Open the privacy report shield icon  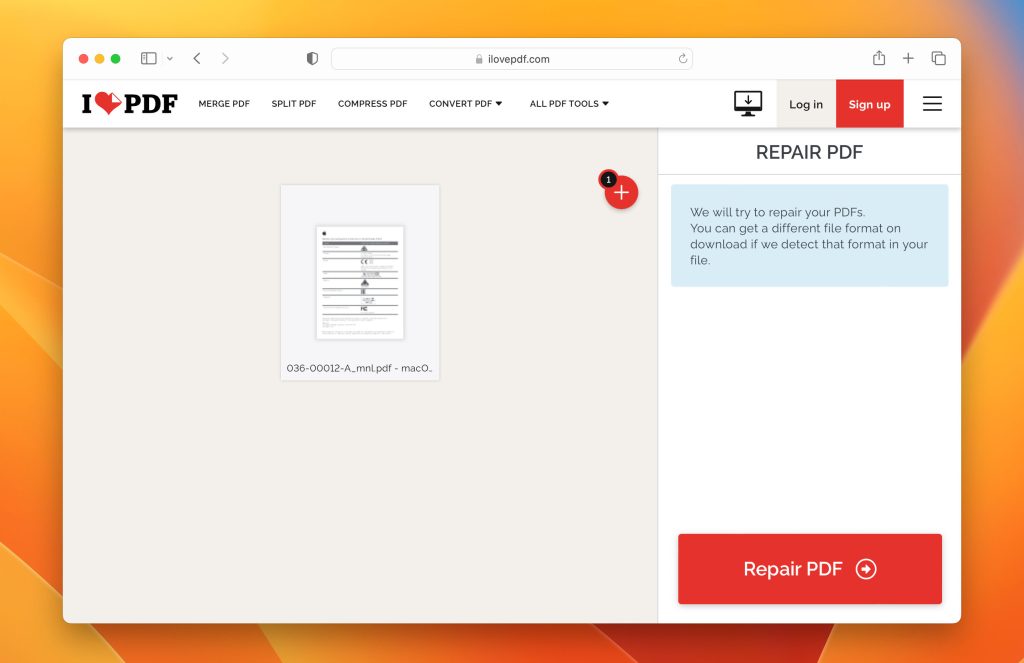[312, 58]
